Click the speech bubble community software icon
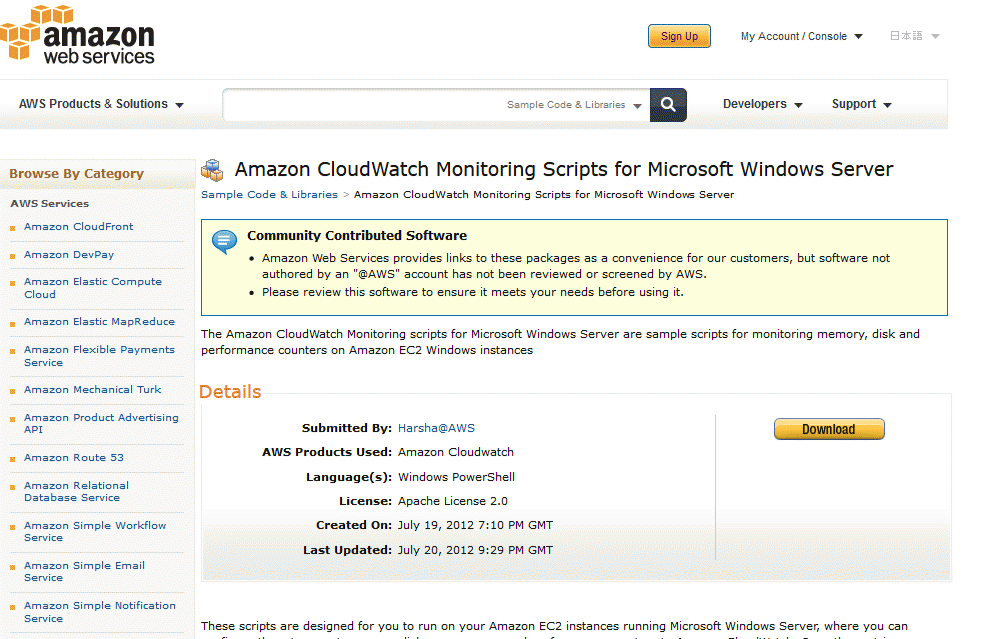Image resolution: width=981 pixels, height=639 pixels. 224,241
